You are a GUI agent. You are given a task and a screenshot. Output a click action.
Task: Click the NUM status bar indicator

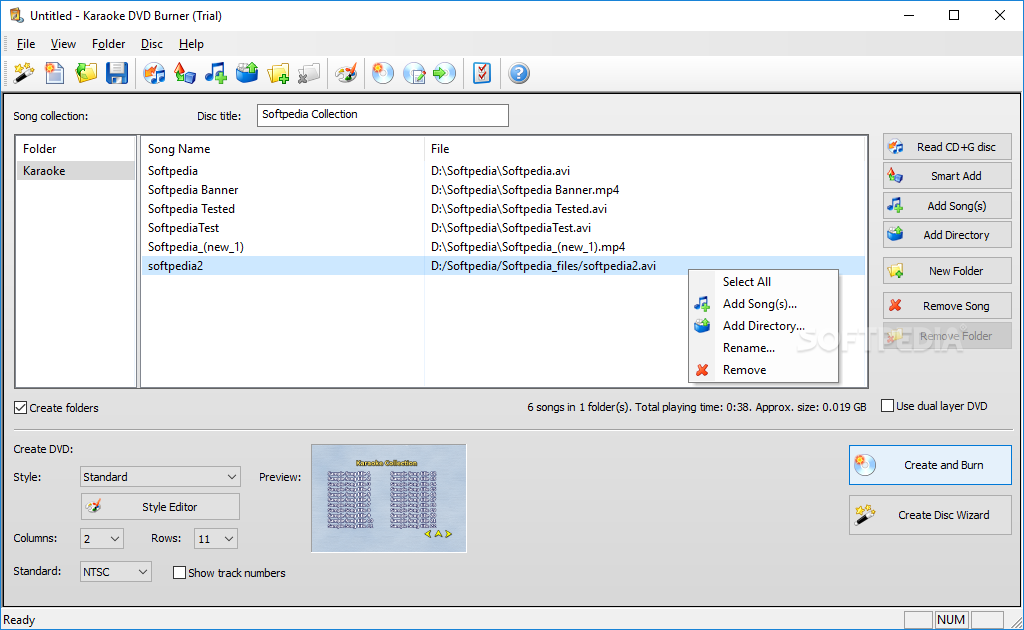pos(951,620)
